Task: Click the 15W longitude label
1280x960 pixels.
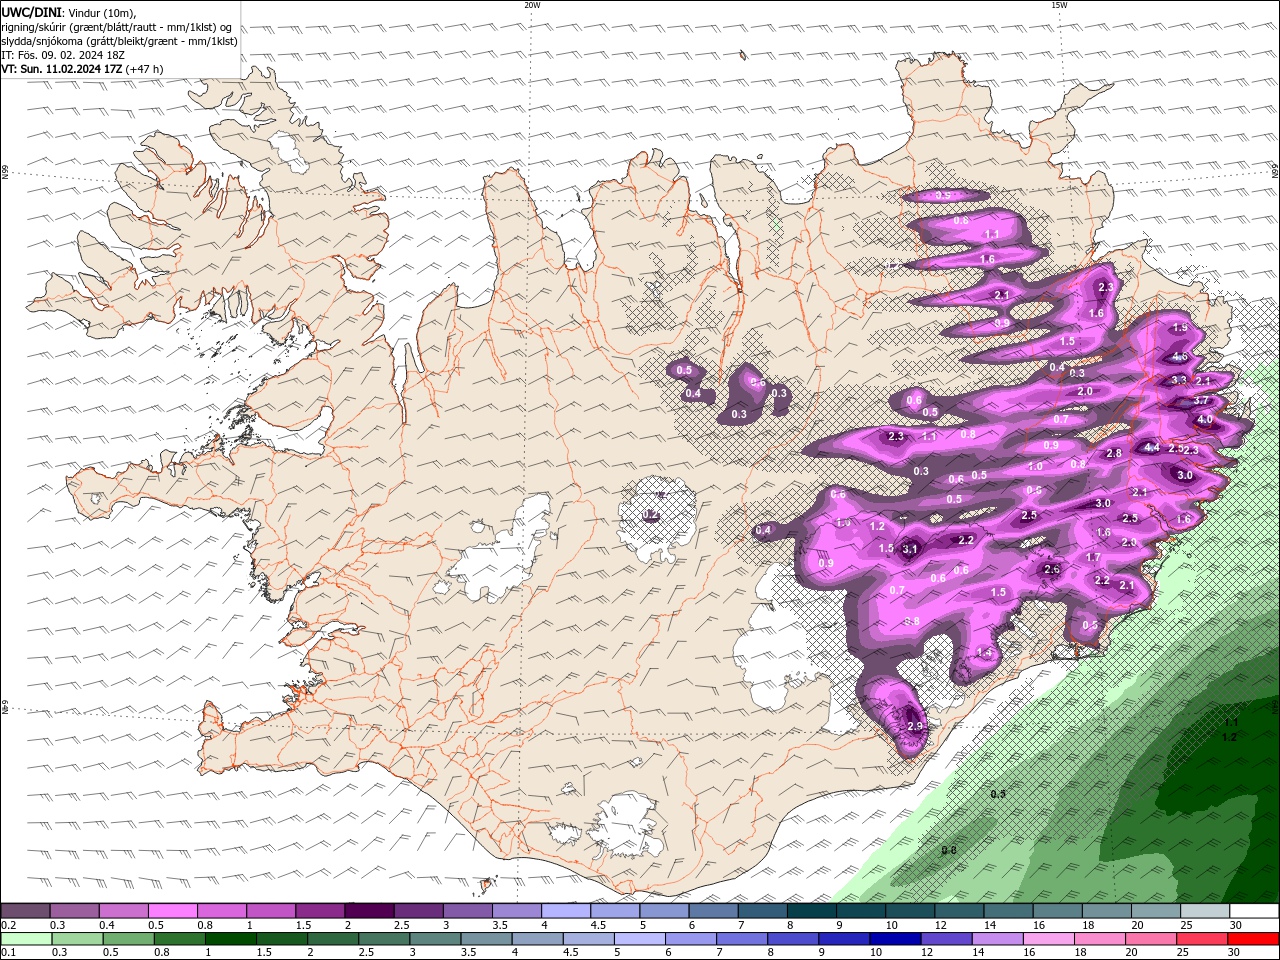Action: (x=1059, y=5)
